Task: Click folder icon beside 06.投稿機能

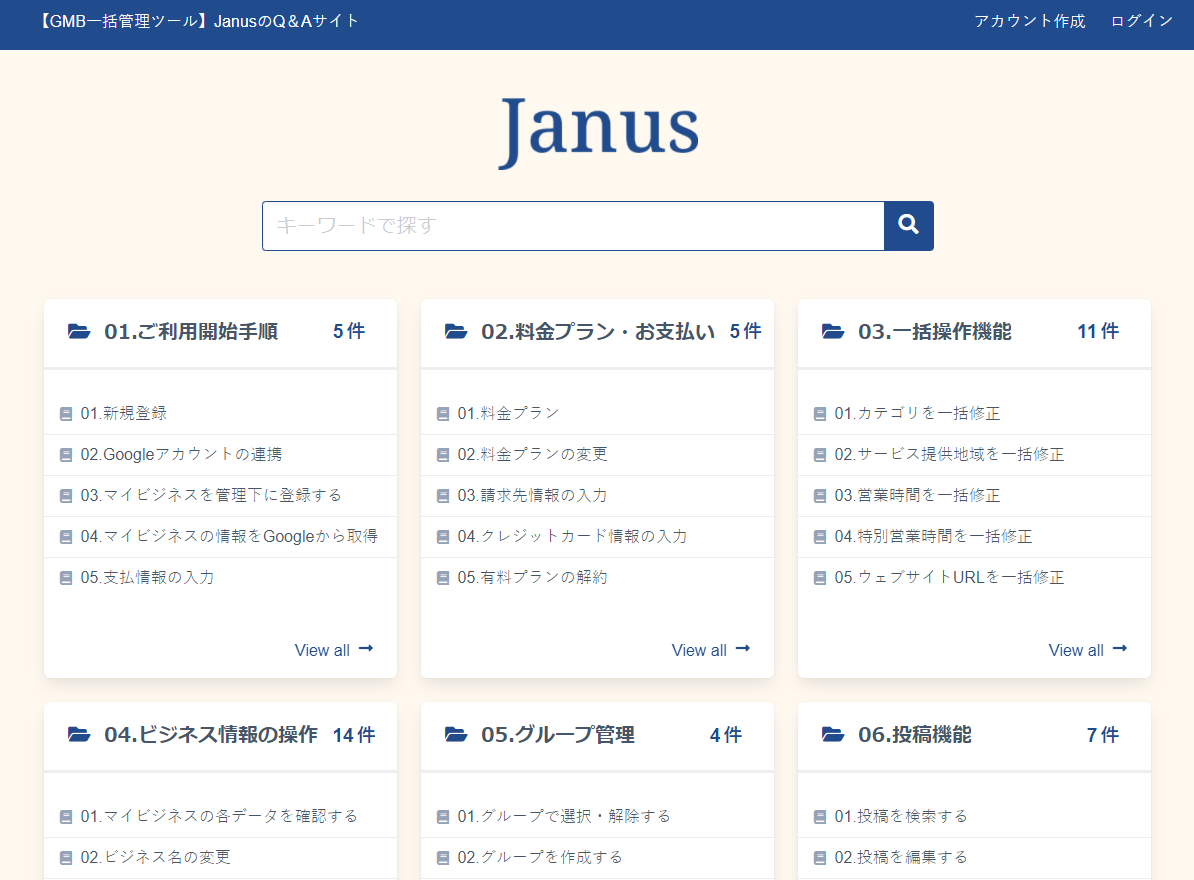Action: click(832, 735)
